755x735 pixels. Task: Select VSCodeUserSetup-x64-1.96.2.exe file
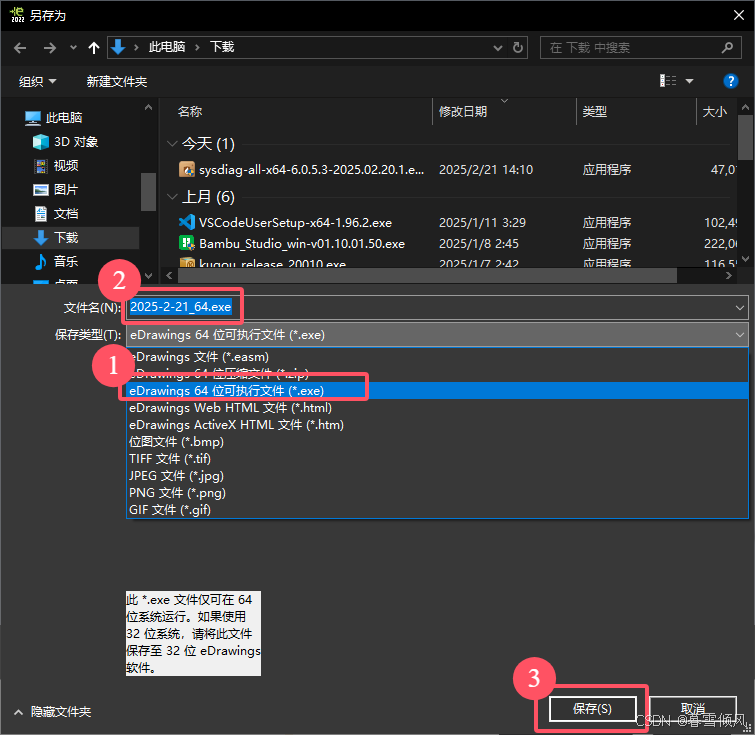click(x=295, y=223)
